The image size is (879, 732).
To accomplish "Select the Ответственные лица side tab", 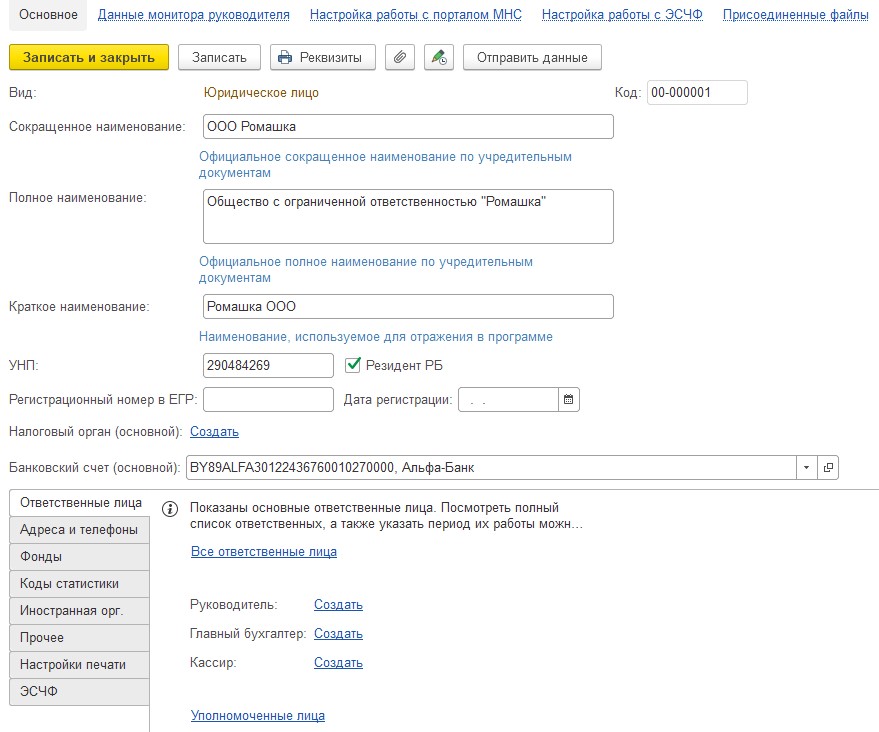I will (80, 503).
